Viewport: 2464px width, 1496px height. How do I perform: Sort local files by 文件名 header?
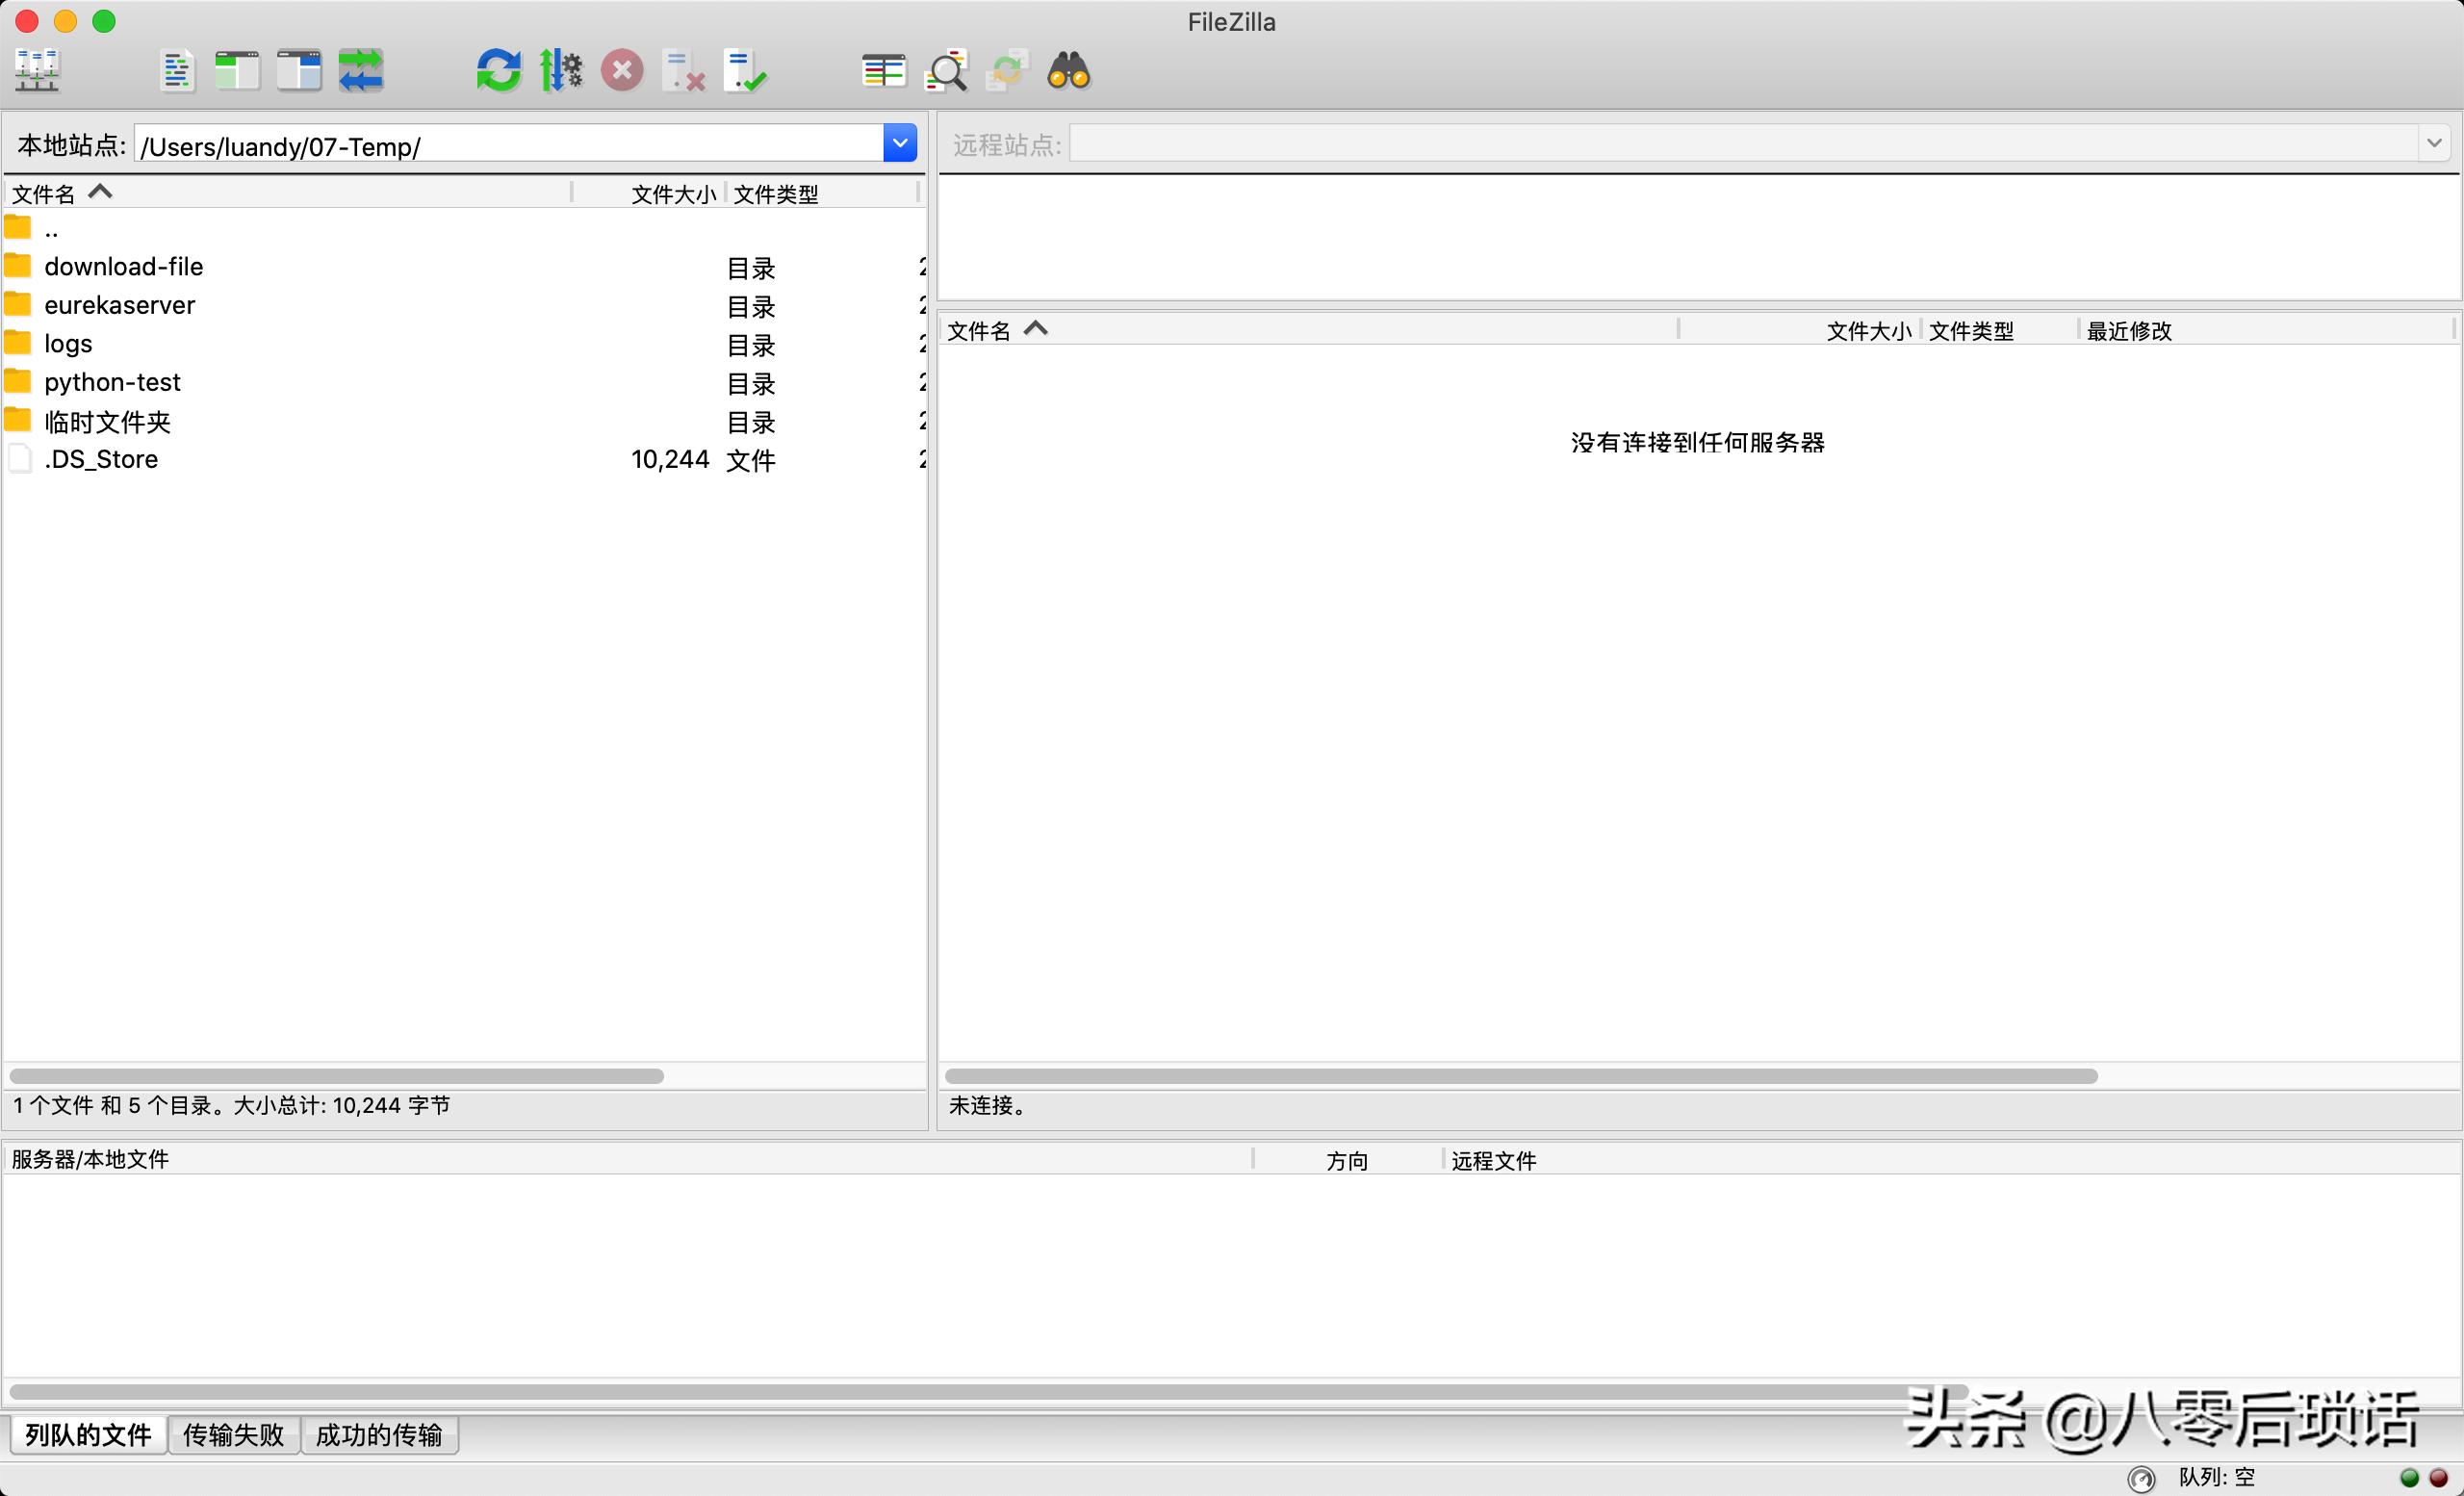coord(44,193)
